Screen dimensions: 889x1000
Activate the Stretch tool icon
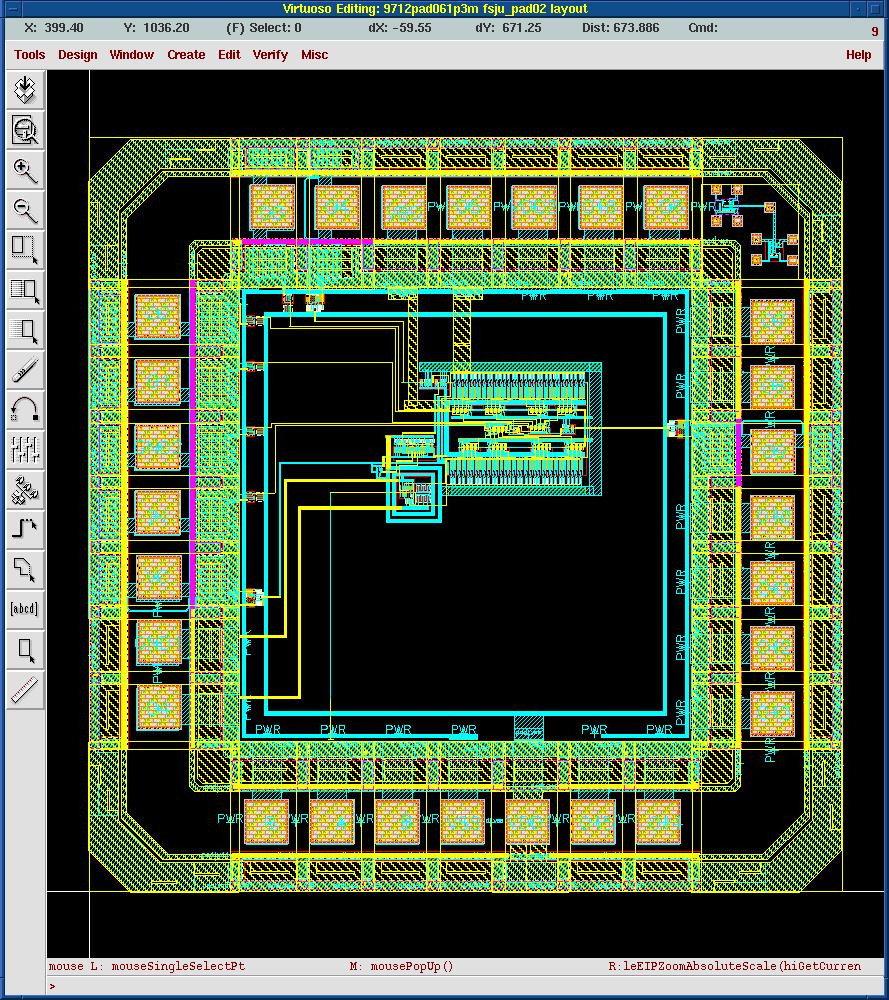tap(25, 250)
